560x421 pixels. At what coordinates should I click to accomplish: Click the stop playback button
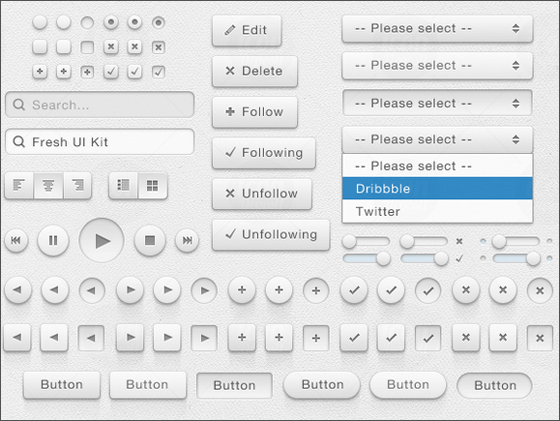tap(150, 240)
